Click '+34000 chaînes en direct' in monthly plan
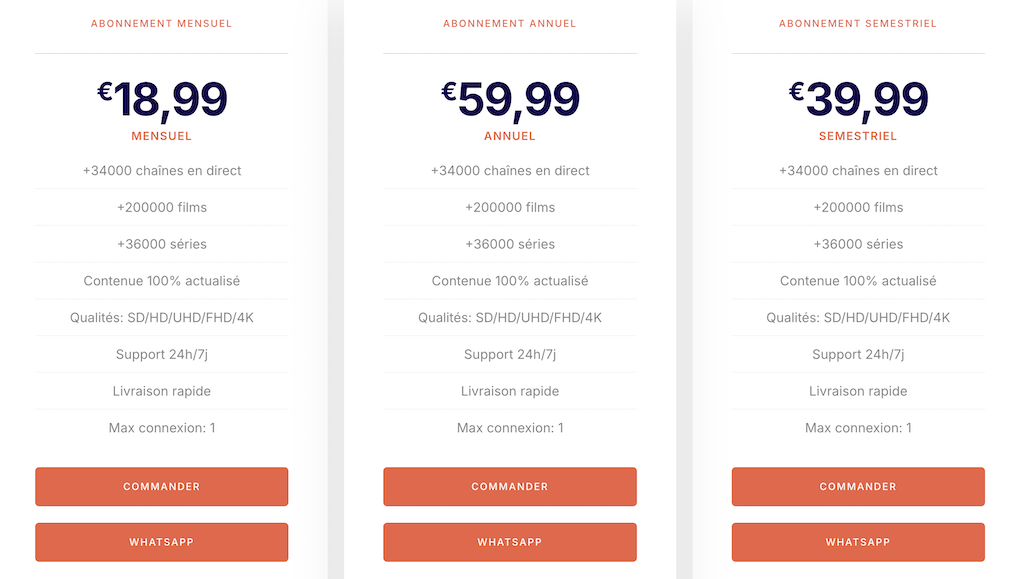The width and height of the screenshot is (1021, 579). pos(161,171)
